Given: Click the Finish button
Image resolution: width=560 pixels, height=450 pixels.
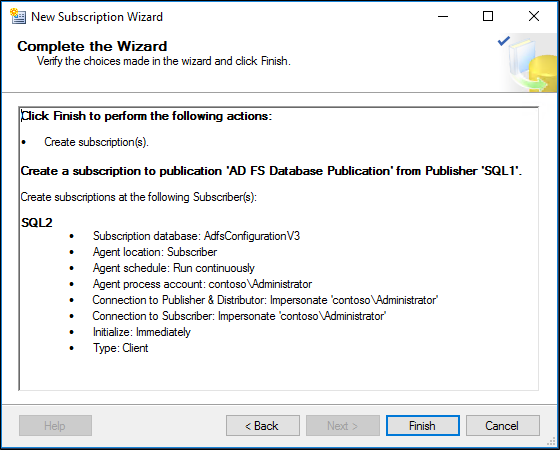Looking at the screenshot, I should click(x=422, y=425).
